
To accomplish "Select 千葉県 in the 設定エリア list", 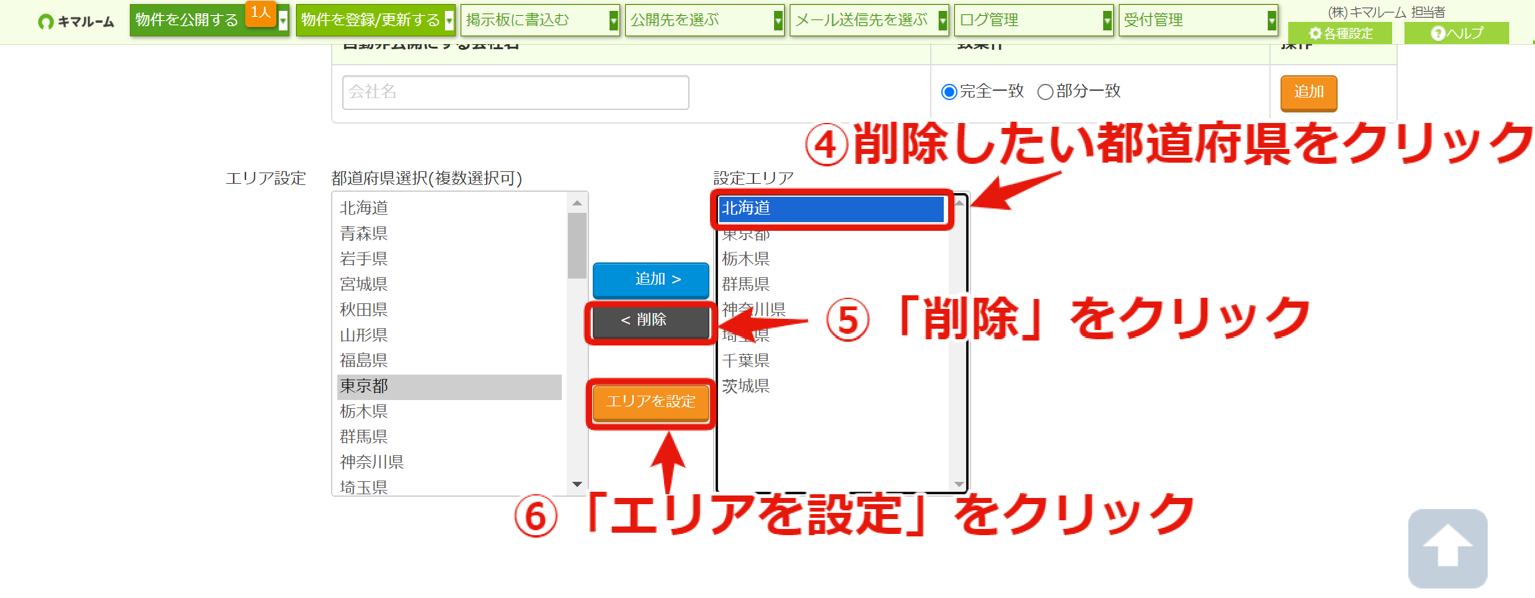I will tap(832, 361).
